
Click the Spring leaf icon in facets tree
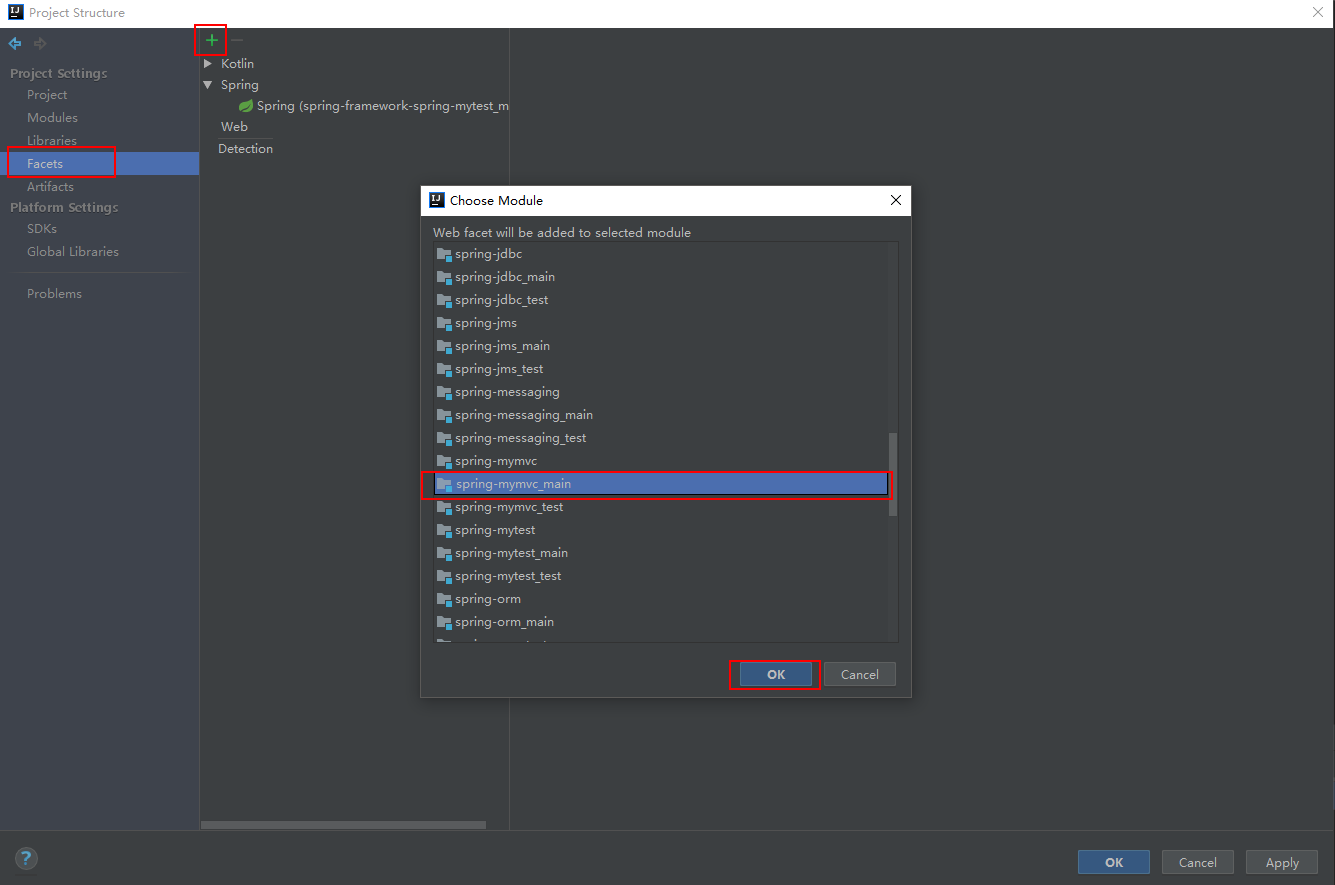(245, 105)
